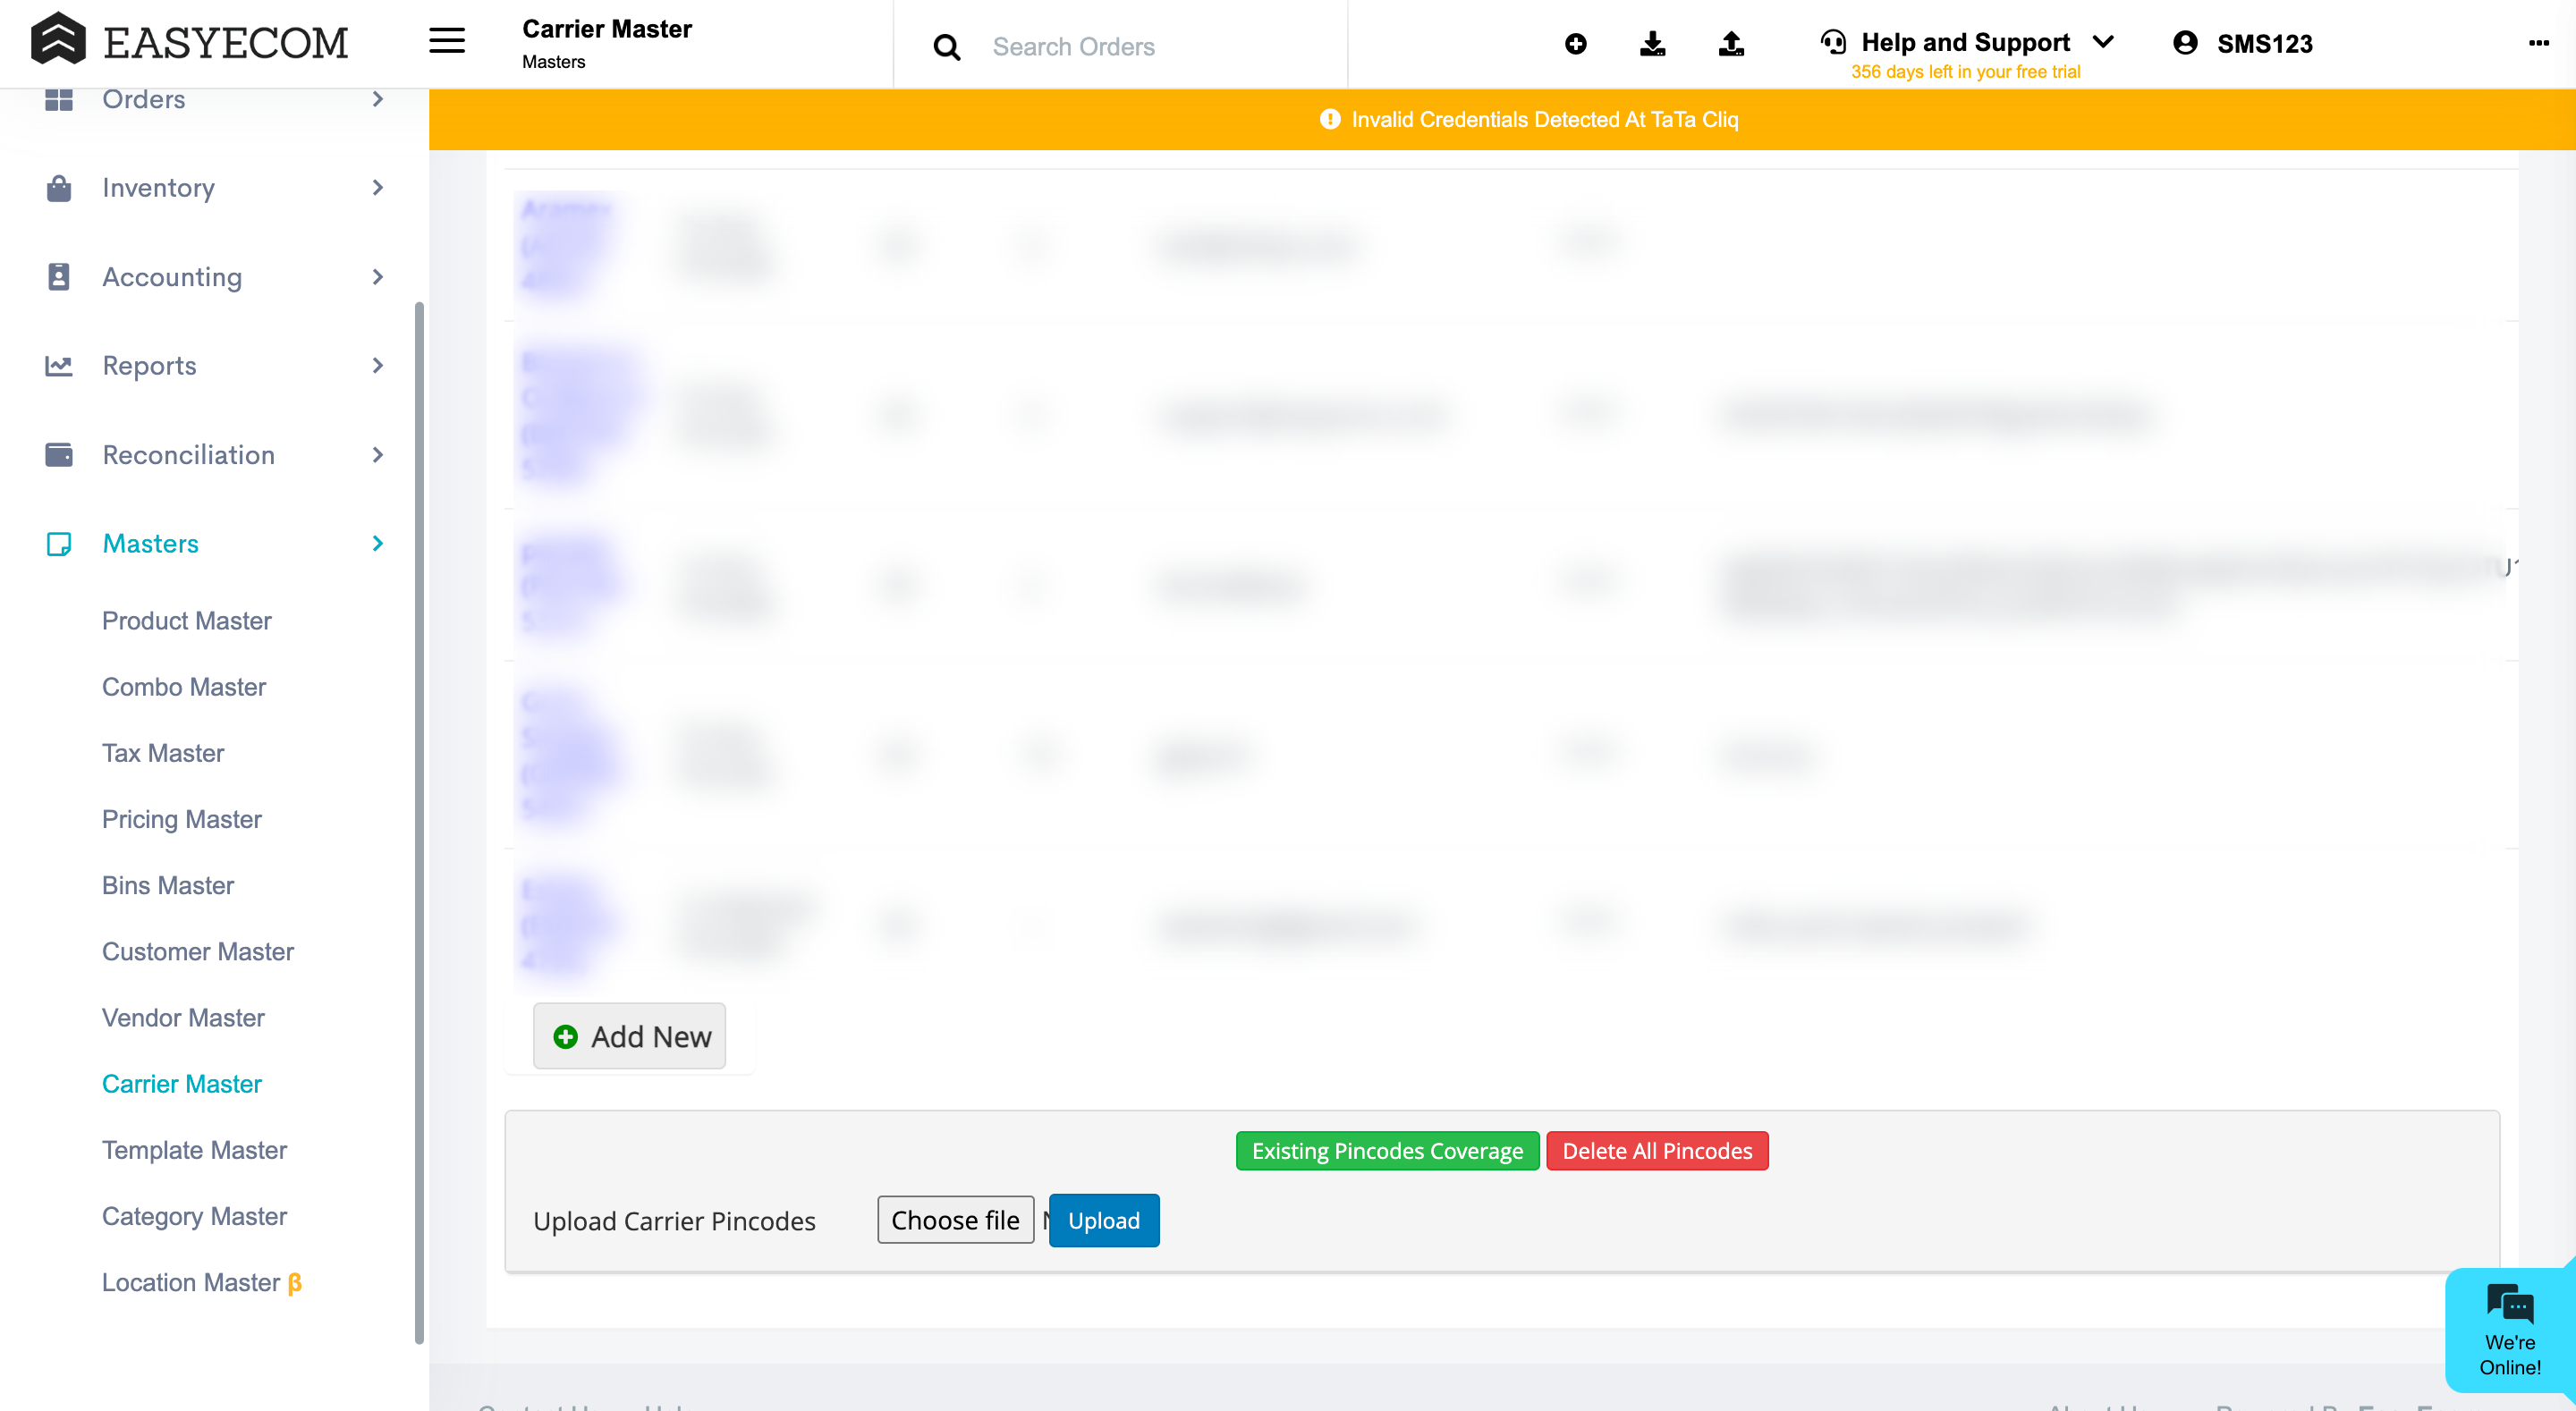
Task: Click the upload icon in header
Action: [x=1731, y=44]
